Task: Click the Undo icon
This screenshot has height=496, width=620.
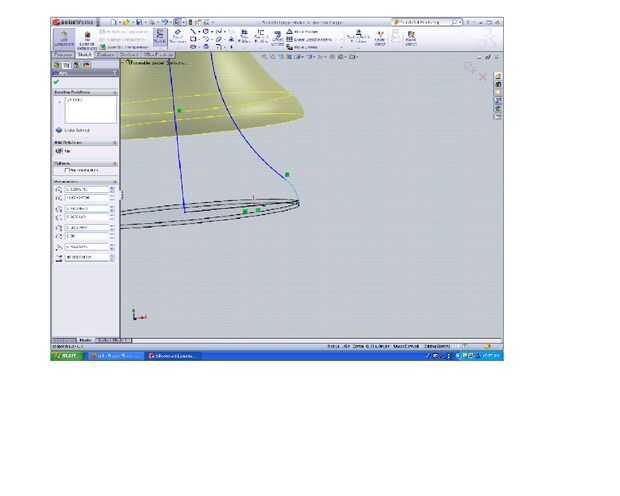Action: click(164, 23)
